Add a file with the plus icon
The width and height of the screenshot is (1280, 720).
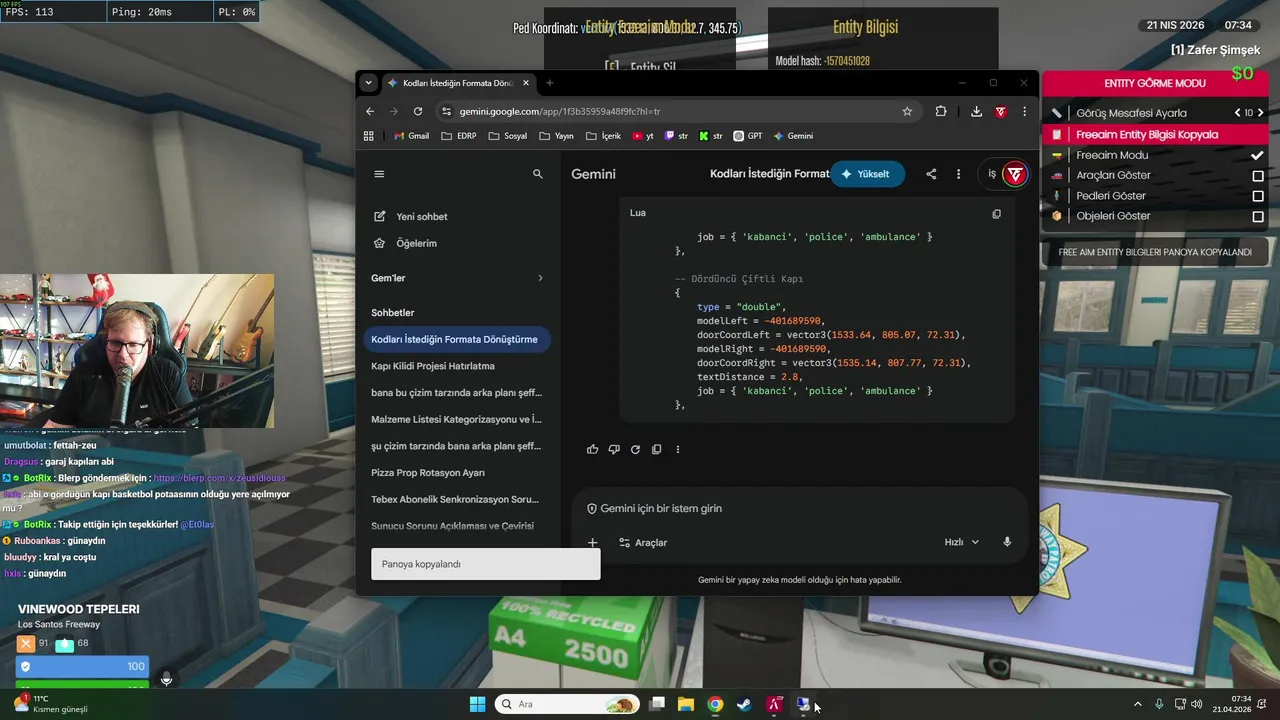pyautogui.click(x=592, y=542)
